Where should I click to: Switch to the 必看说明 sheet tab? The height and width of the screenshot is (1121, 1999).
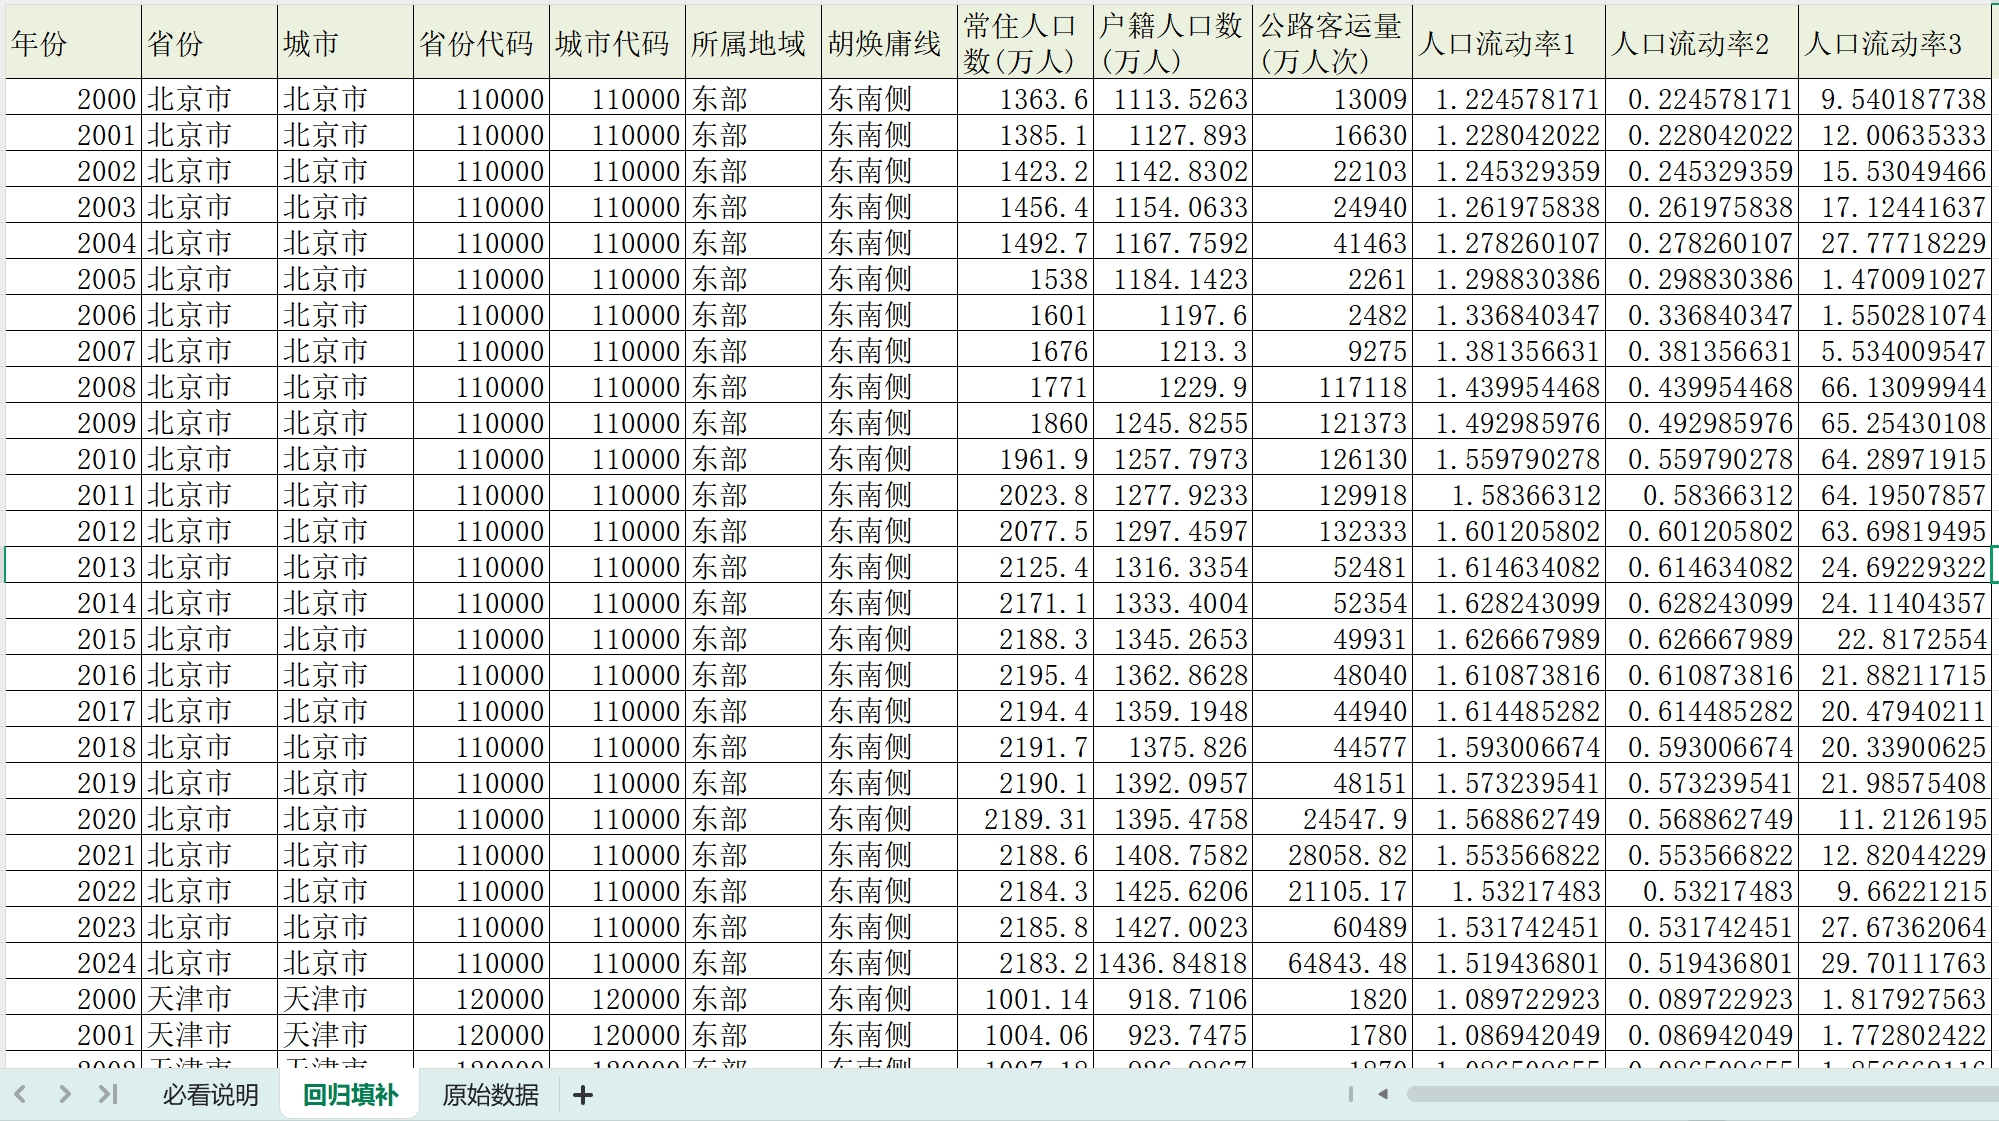210,1095
